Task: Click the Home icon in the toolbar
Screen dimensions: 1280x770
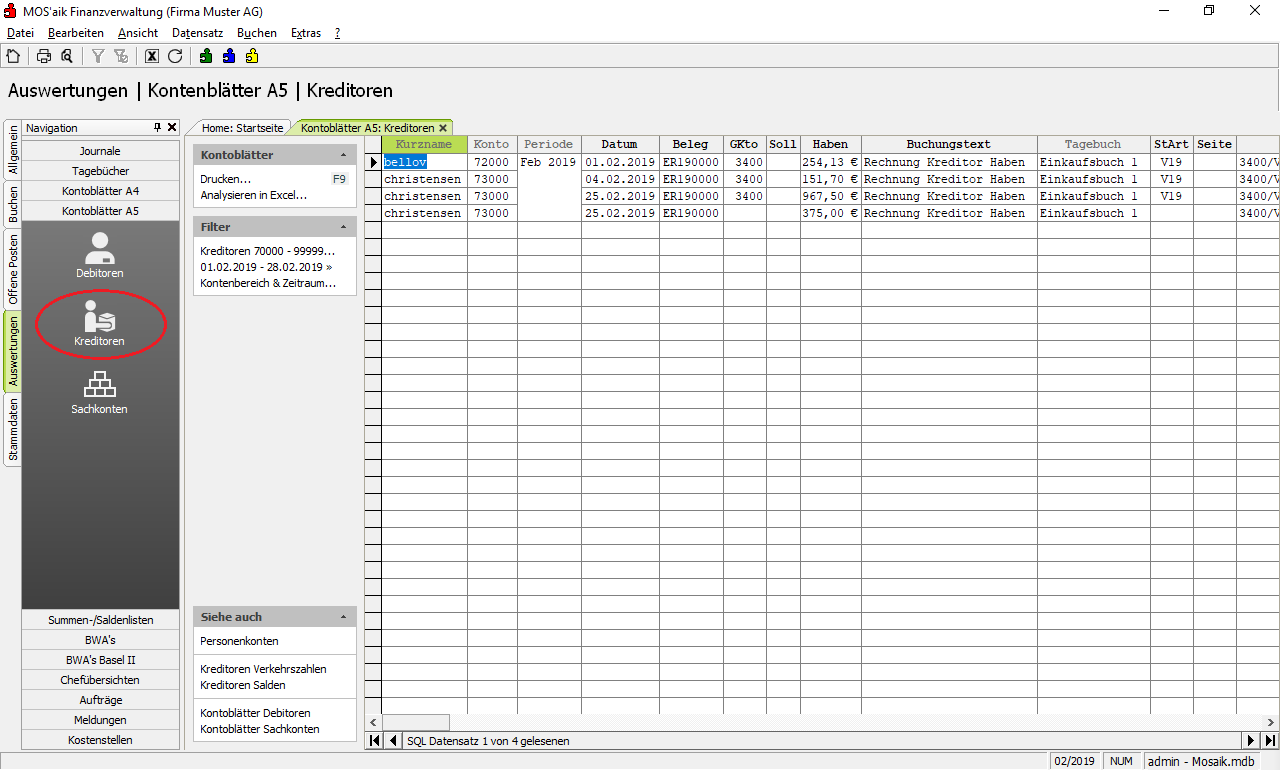Action: [x=13, y=56]
